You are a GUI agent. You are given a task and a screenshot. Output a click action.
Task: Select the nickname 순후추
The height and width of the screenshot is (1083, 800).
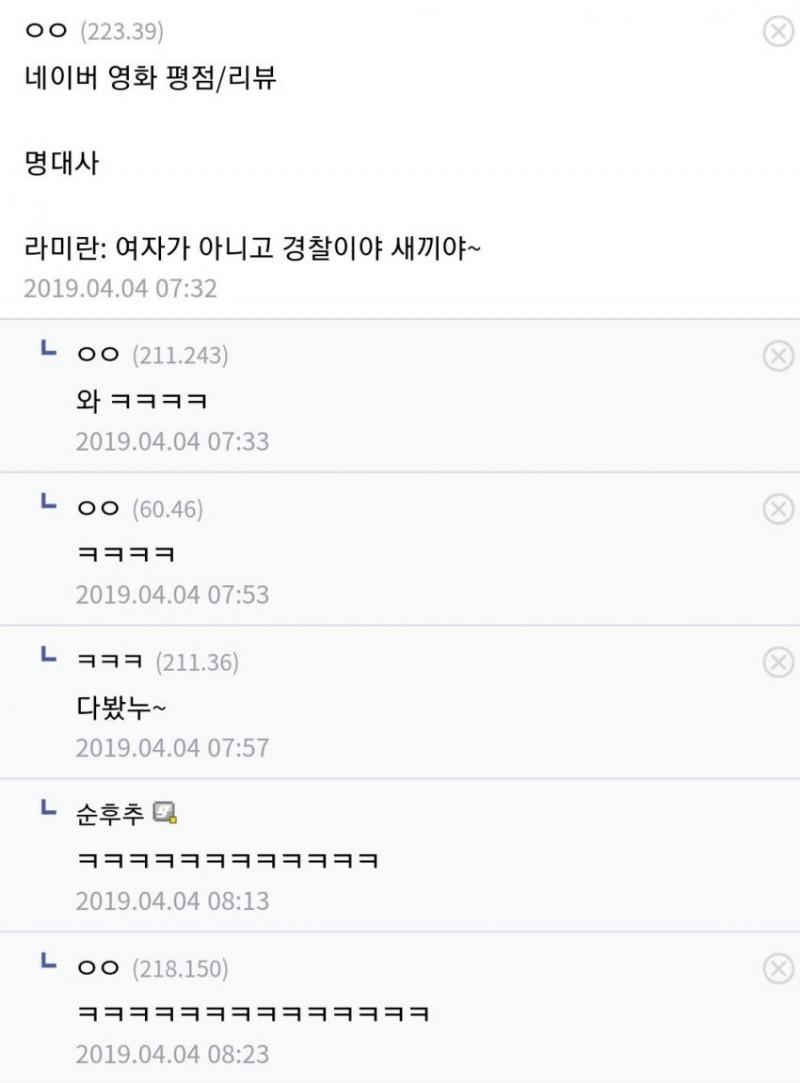[111, 814]
